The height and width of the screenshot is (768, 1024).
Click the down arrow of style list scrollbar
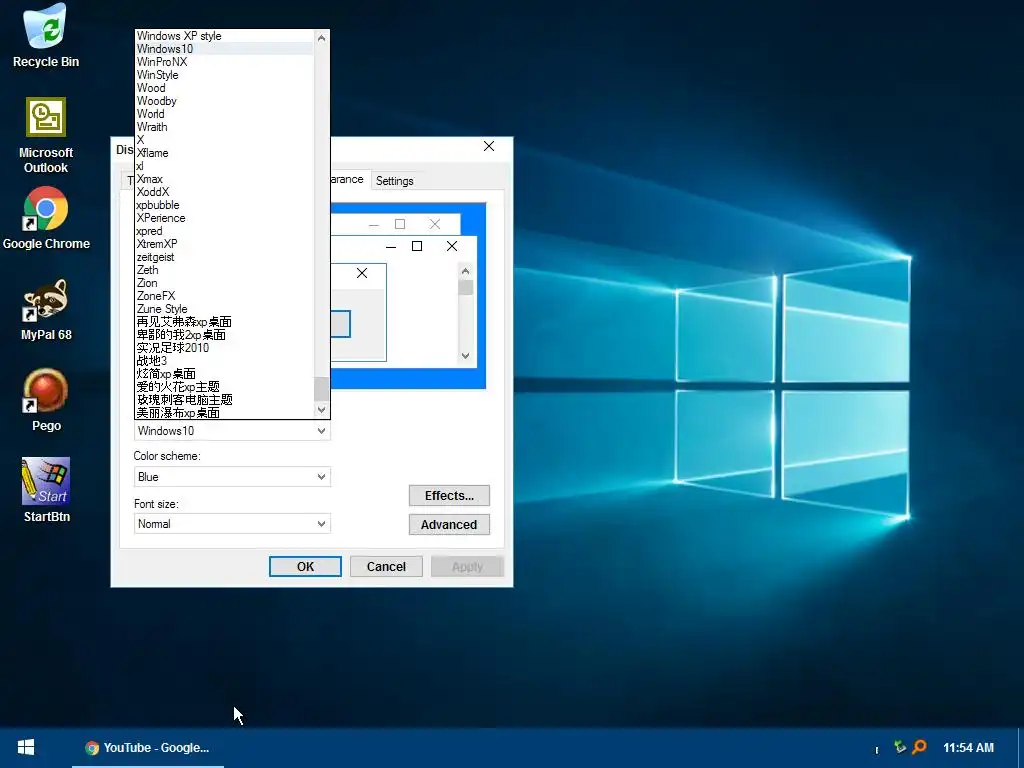pos(321,410)
